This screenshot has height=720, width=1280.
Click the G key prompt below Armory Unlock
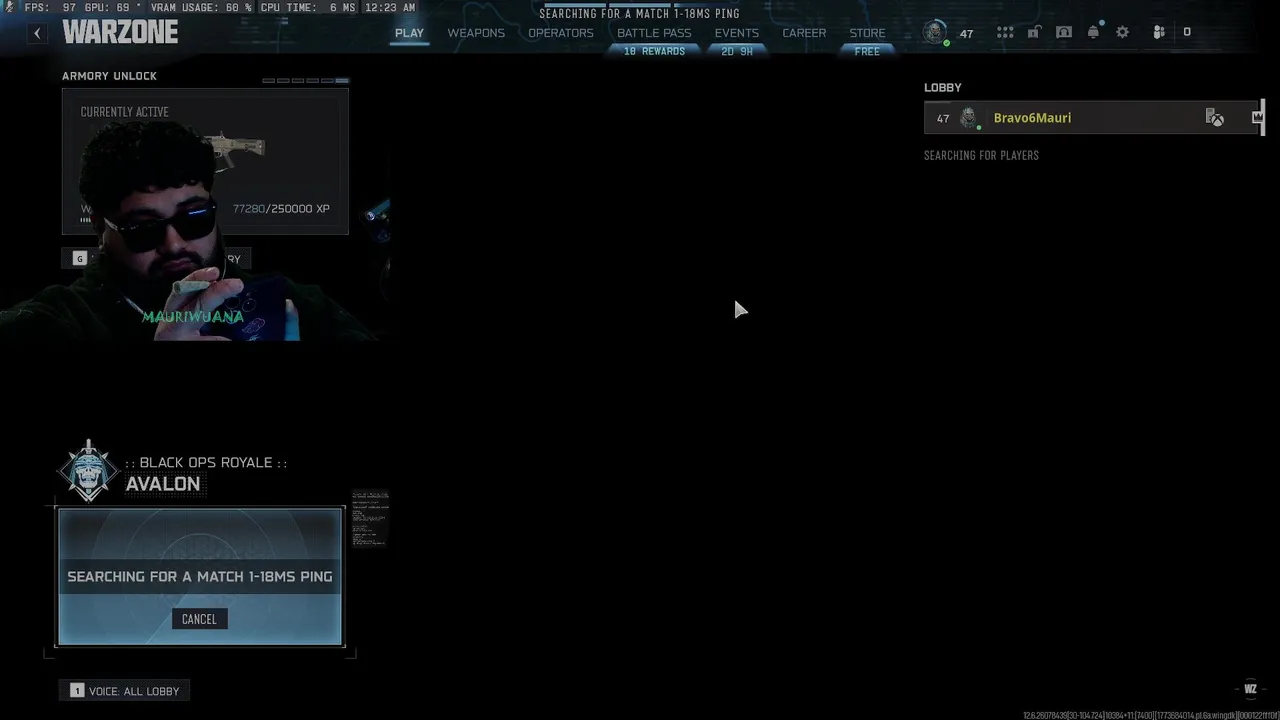click(80, 259)
